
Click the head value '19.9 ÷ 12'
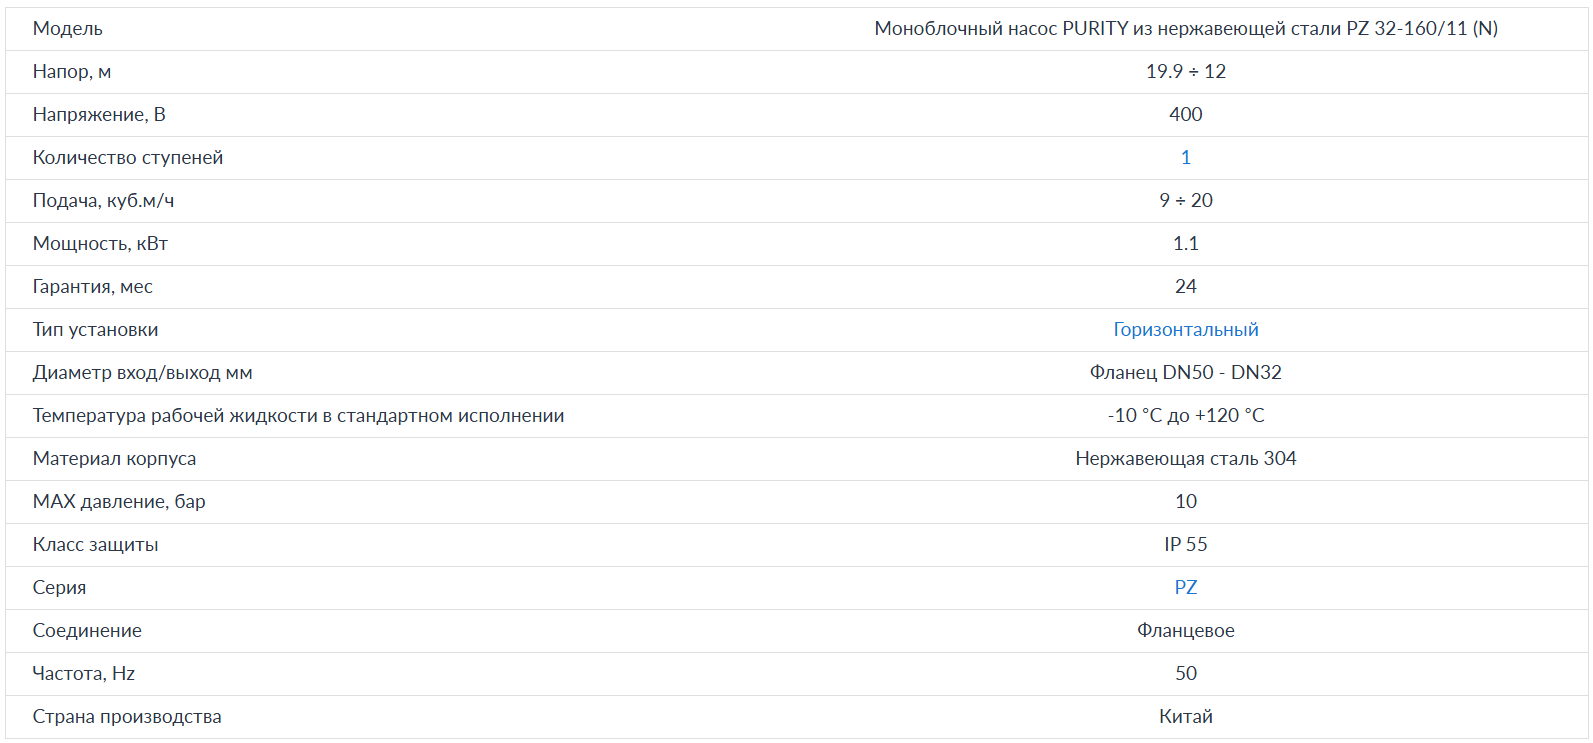1185,72
